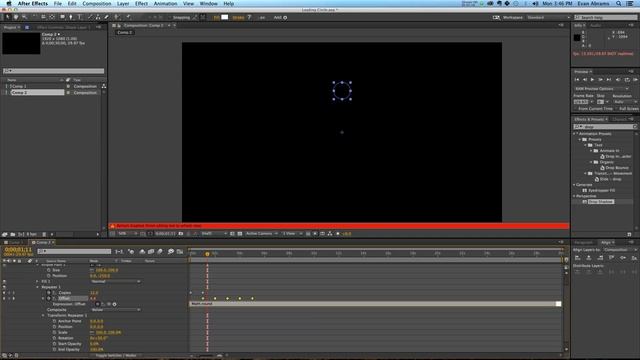Collapse the Transform Repeater 1 group
The height and width of the screenshot is (360, 640).
tap(43, 316)
